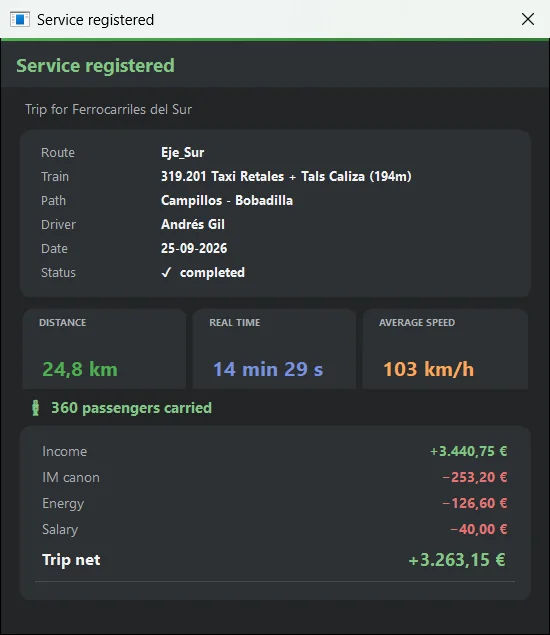Click 'Trip for Ferrocarriles del Sur' text
This screenshot has height=635, width=550.
(x=109, y=109)
